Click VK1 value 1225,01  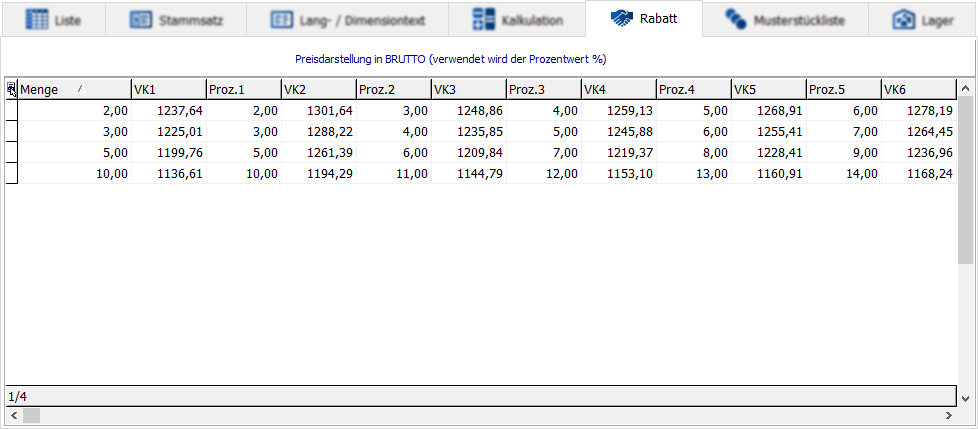coord(168,132)
